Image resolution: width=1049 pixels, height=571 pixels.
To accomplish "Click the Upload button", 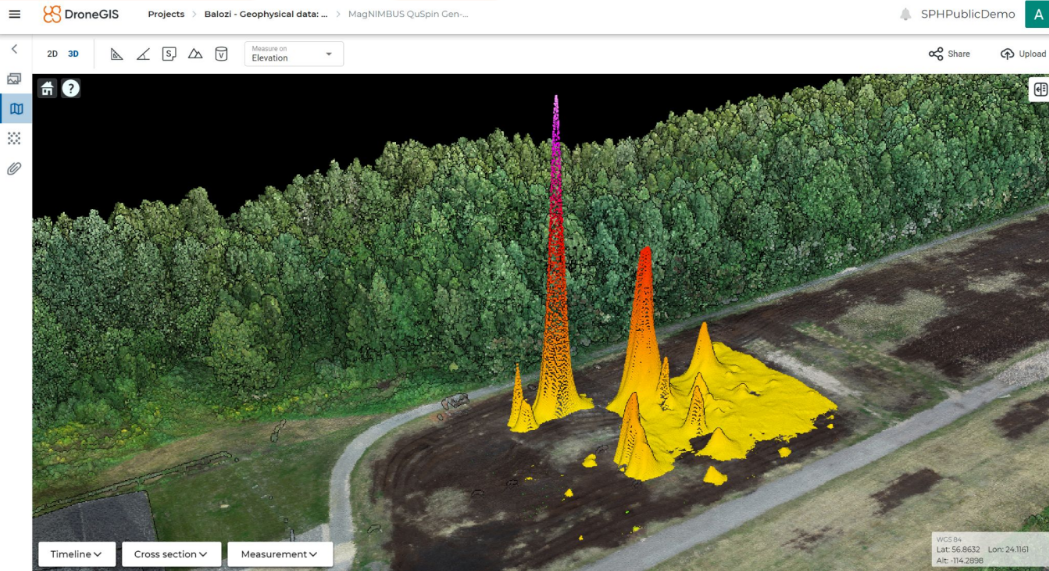I will [1022, 54].
